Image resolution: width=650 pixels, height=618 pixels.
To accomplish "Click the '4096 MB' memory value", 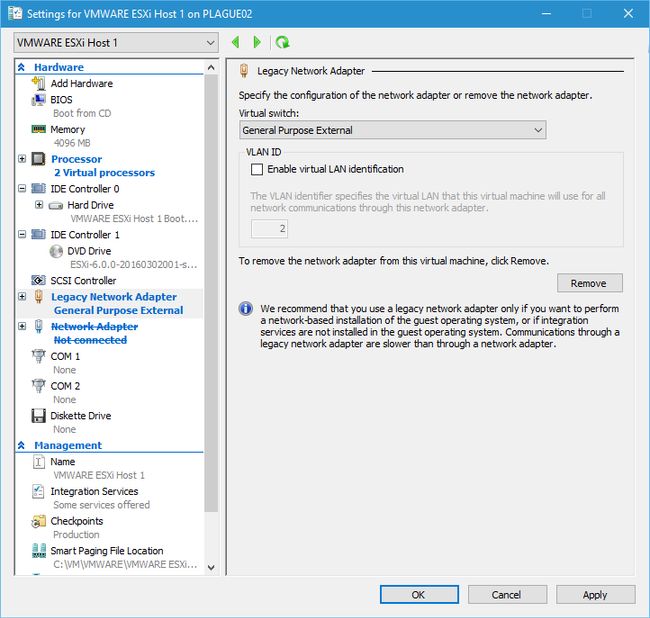I will [x=72, y=143].
